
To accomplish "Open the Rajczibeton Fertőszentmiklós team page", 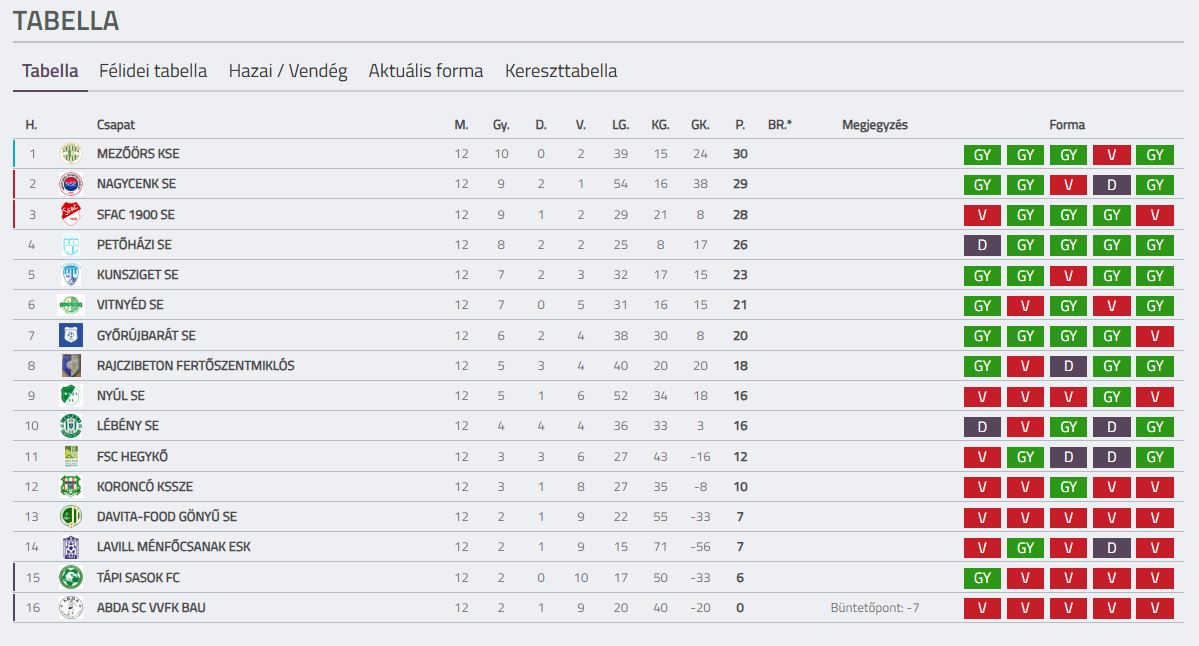I will pos(196,365).
